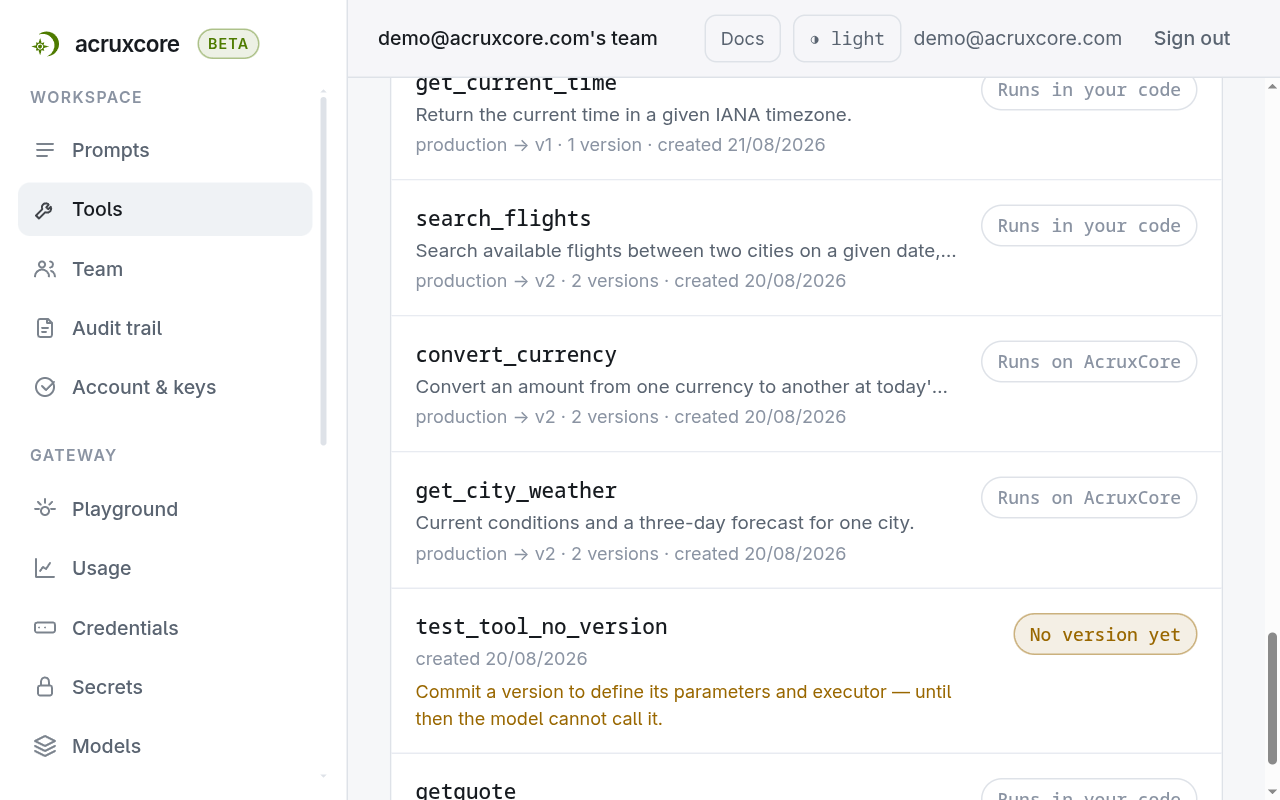Click the Runs on AcruxCore badge for get_city_weather

pos(1089,498)
